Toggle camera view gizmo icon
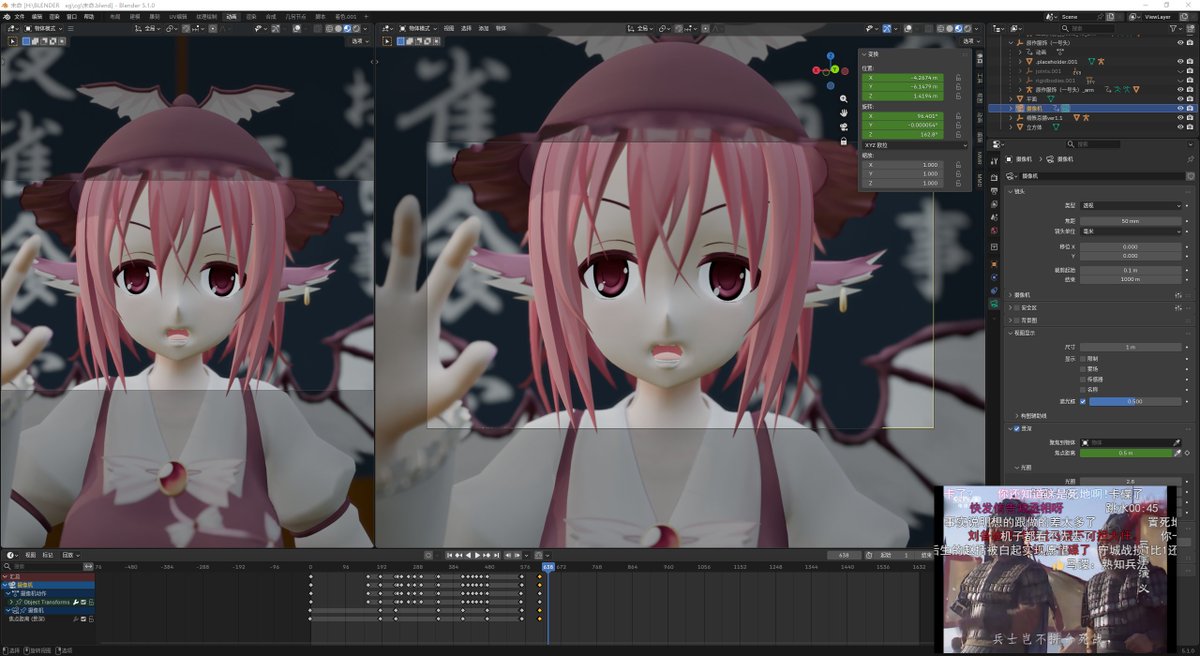This screenshot has height=656, width=1200. tap(844, 127)
